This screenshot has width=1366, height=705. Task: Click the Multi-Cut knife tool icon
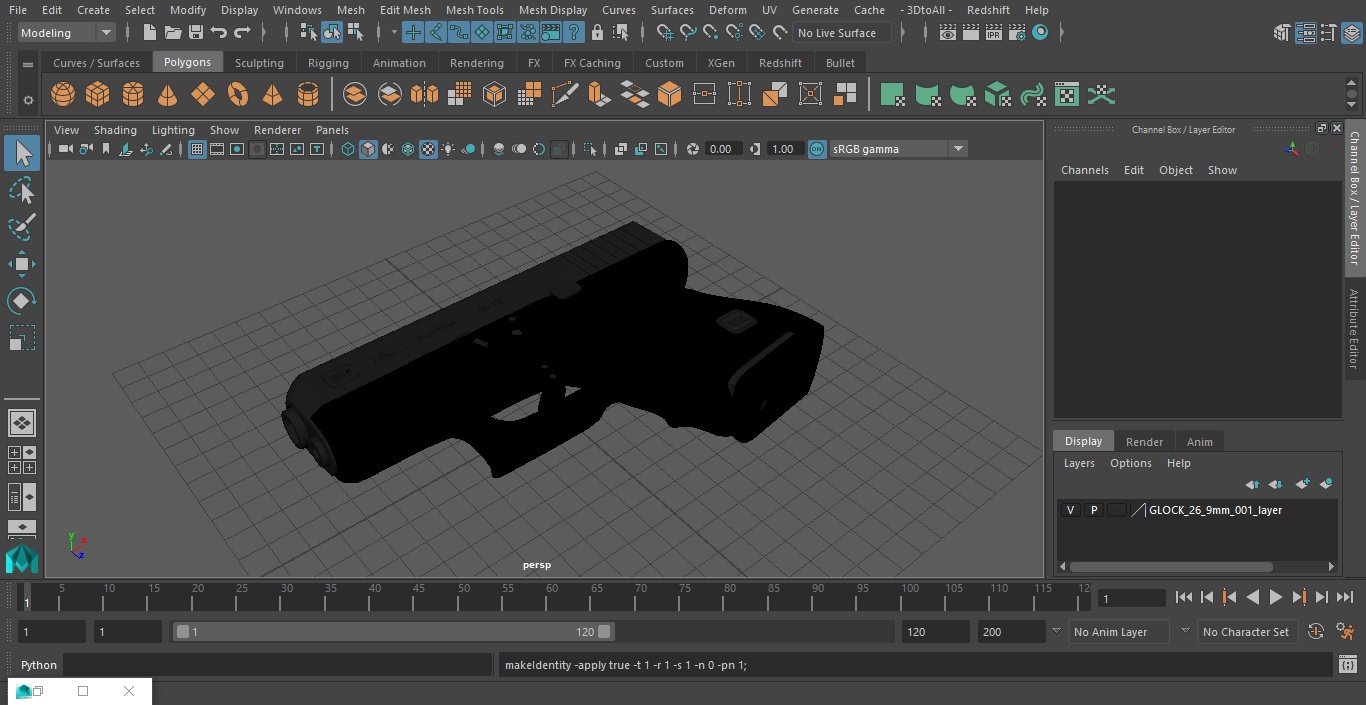[565, 95]
